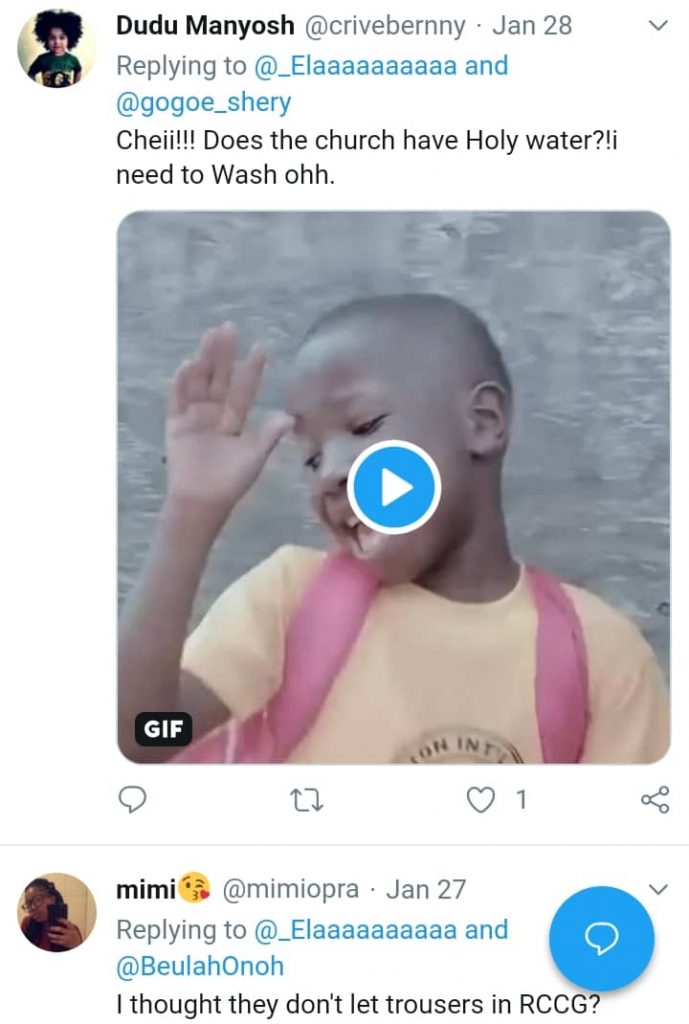Viewport: 689px width, 1024px height.
Task: Click the @mimiopra handle
Action: (288, 888)
